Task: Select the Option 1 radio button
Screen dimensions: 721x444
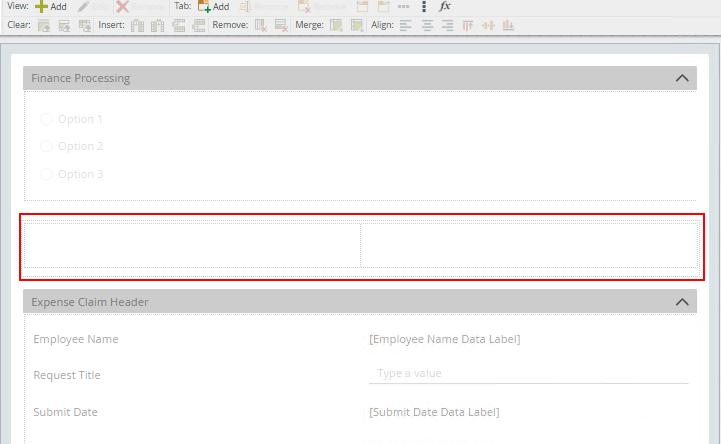Action: click(x=46, y=119)
